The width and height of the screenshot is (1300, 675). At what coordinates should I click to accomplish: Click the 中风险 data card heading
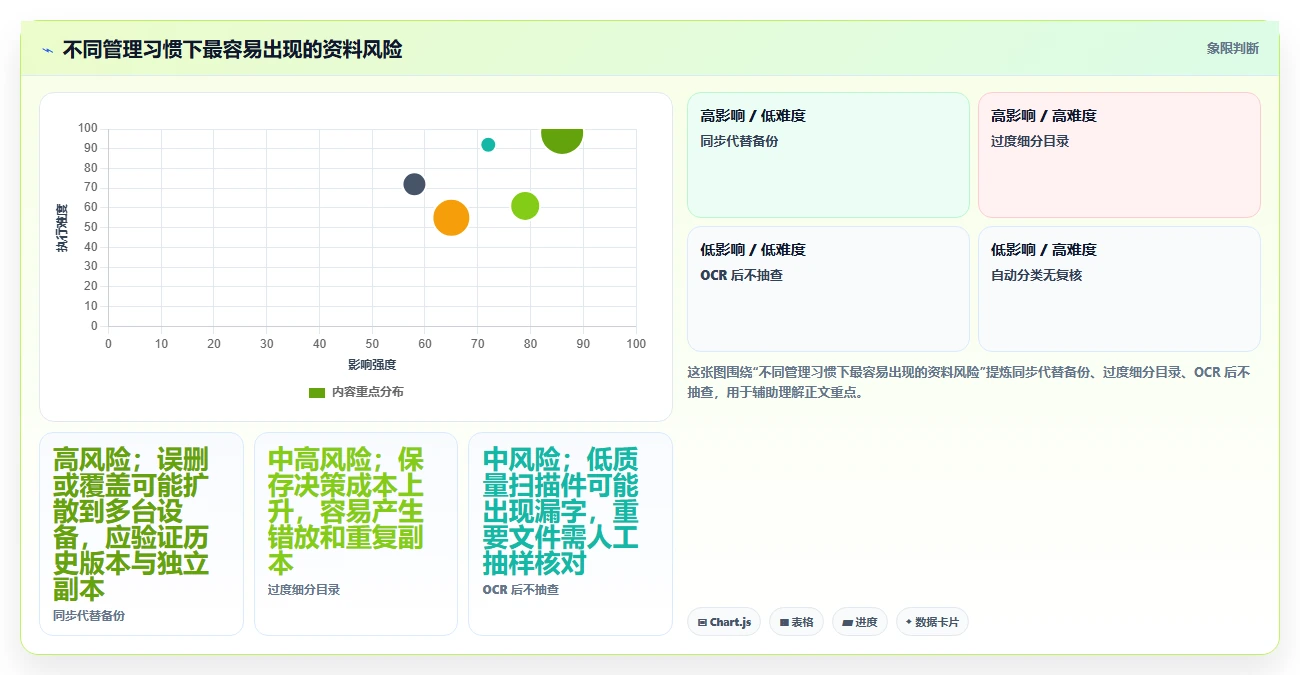(561, 511)
